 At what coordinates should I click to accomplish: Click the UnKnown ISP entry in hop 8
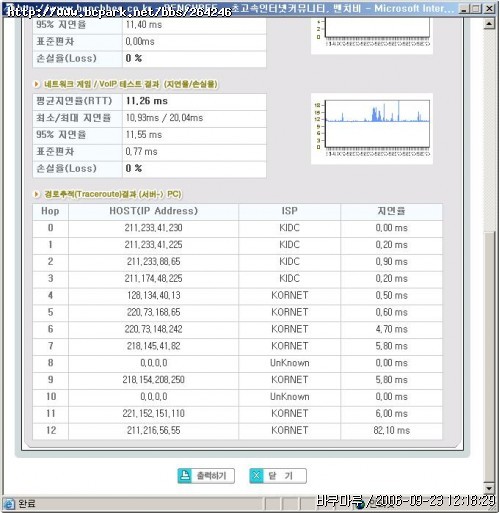(x=289, y=363)
